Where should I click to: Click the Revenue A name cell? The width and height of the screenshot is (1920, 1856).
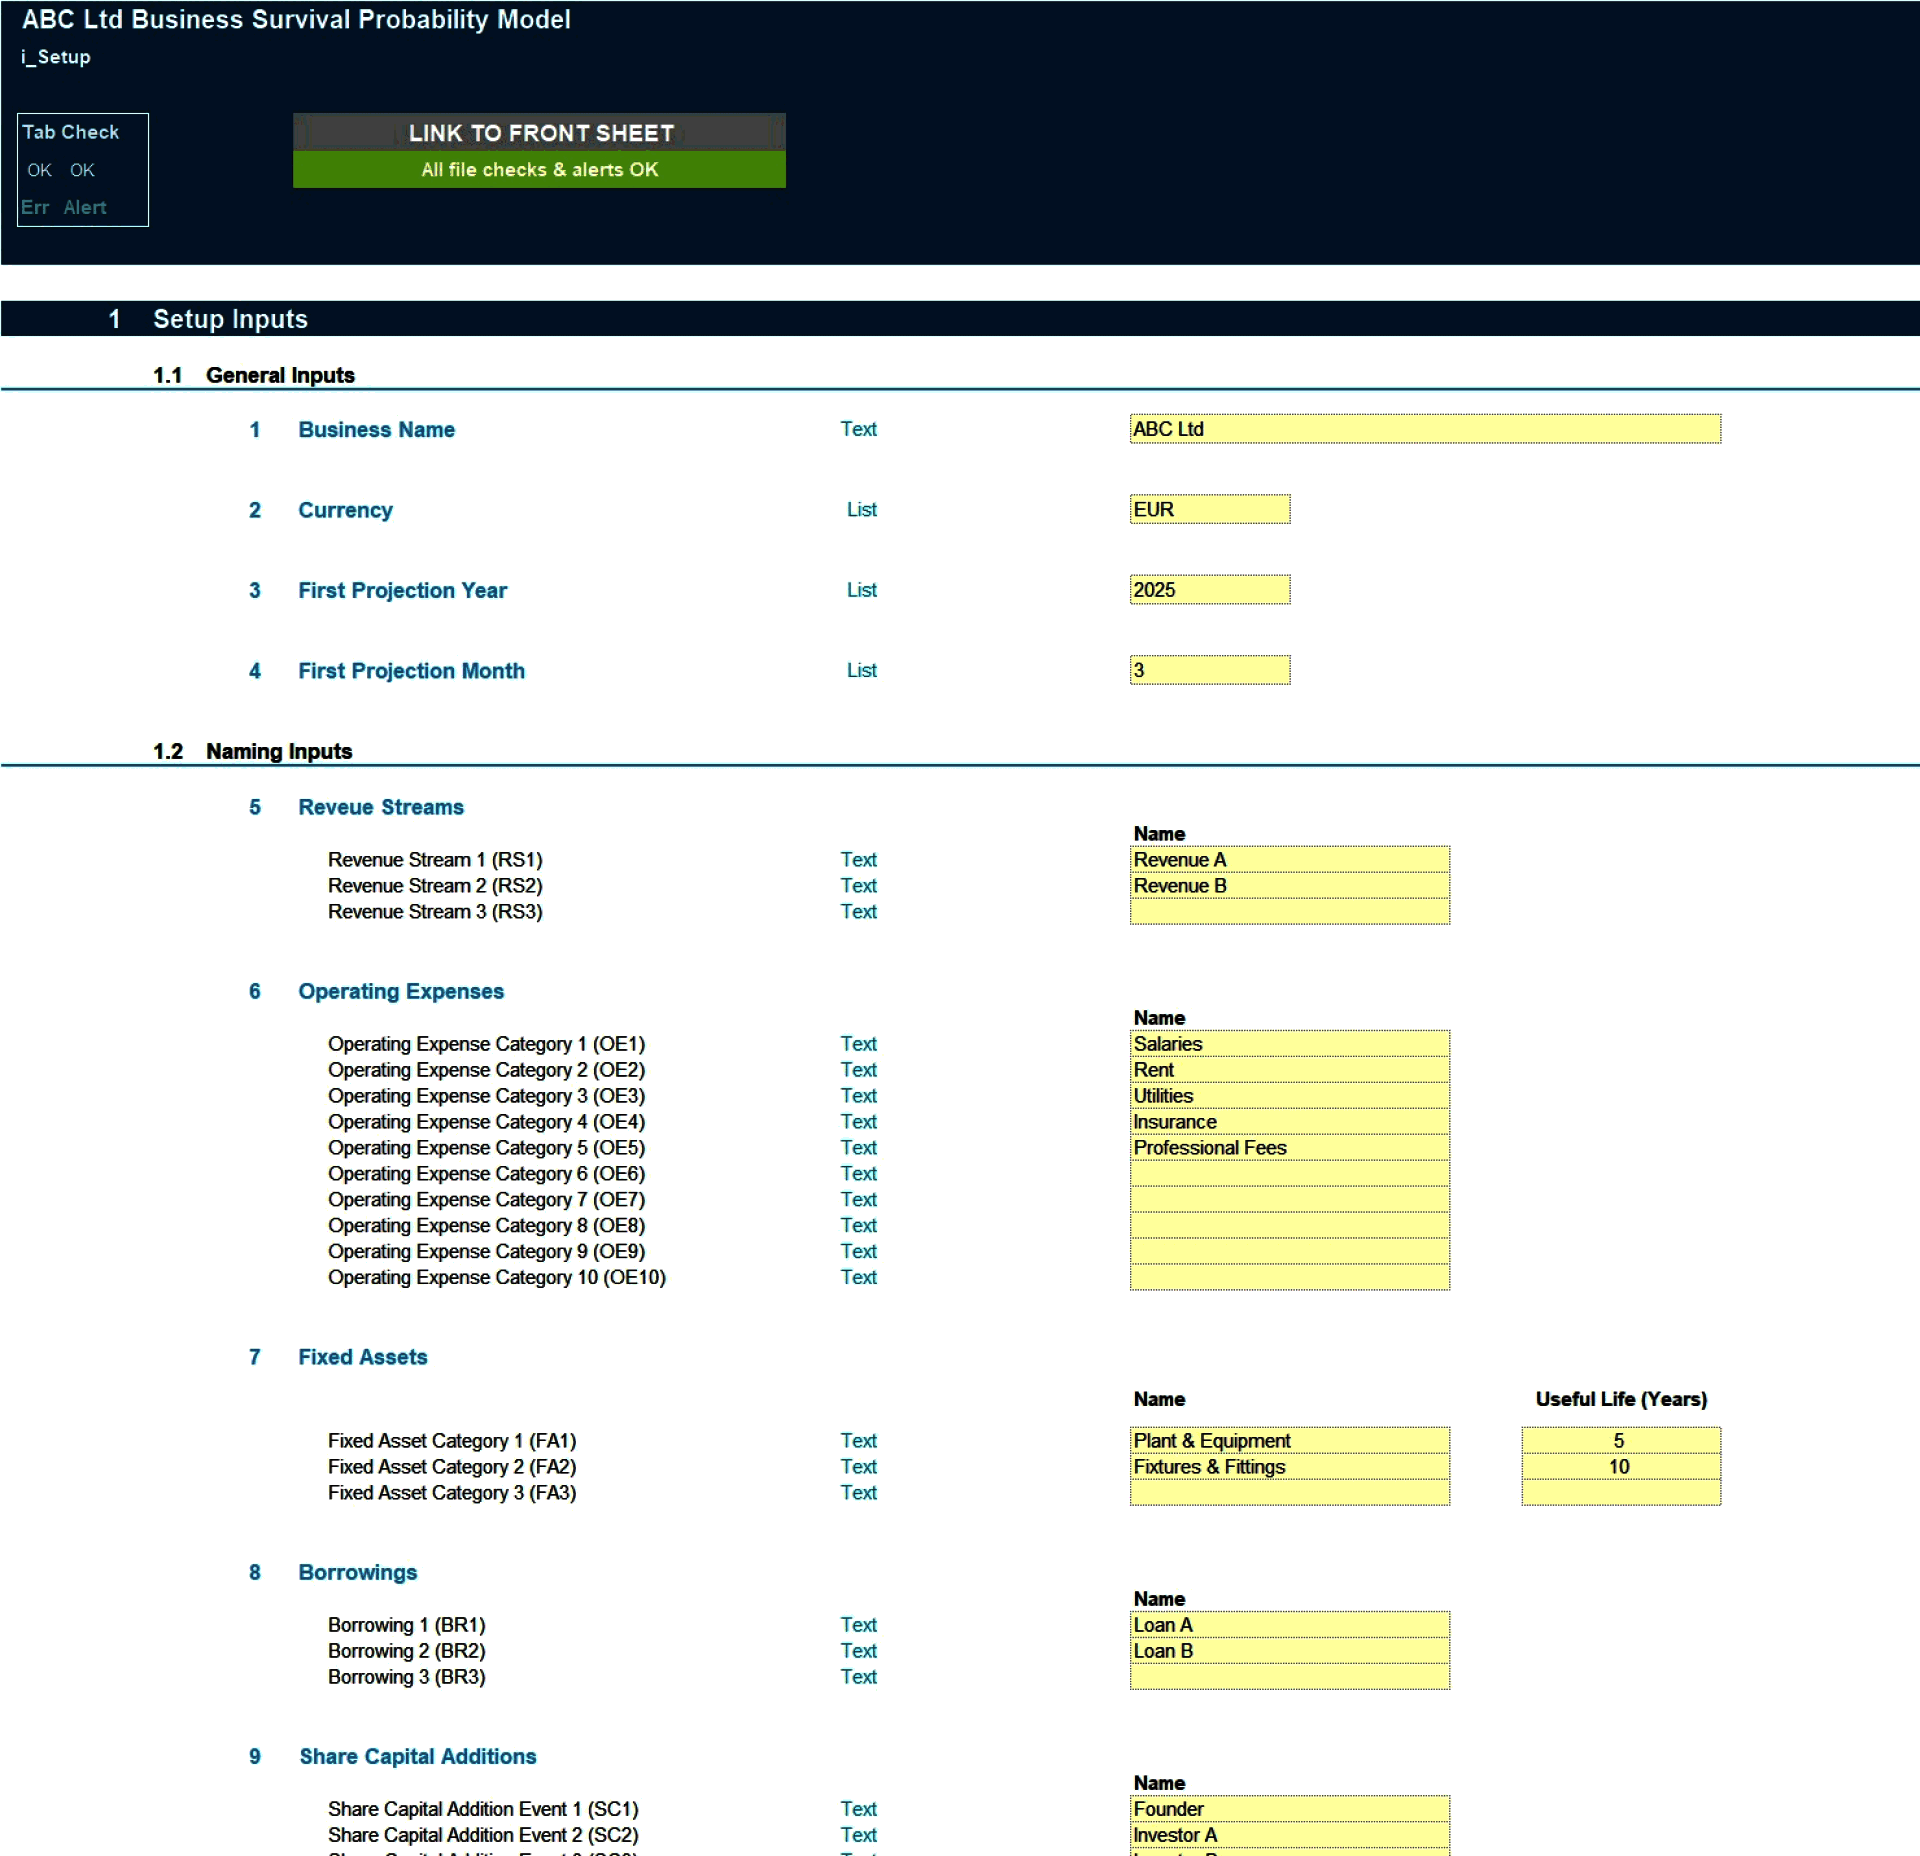point(1289,859)
